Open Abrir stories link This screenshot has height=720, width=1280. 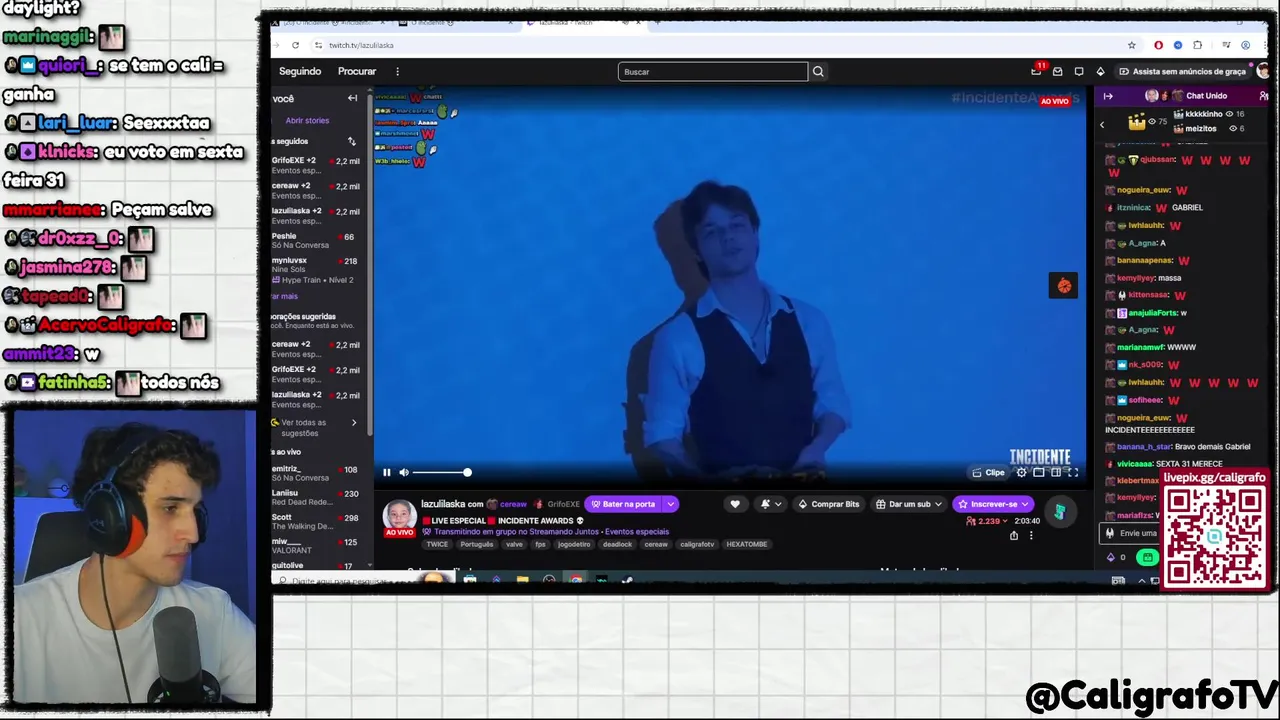pos(307,120)
